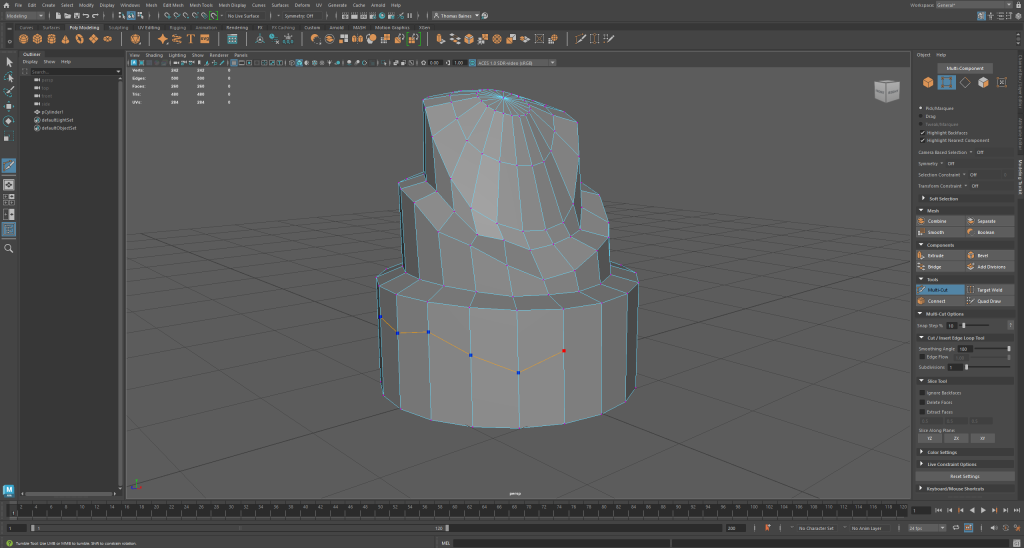The image size is (1024, 548).
Task: Expand the Color Settings section
Action: [x=943, y=452]
